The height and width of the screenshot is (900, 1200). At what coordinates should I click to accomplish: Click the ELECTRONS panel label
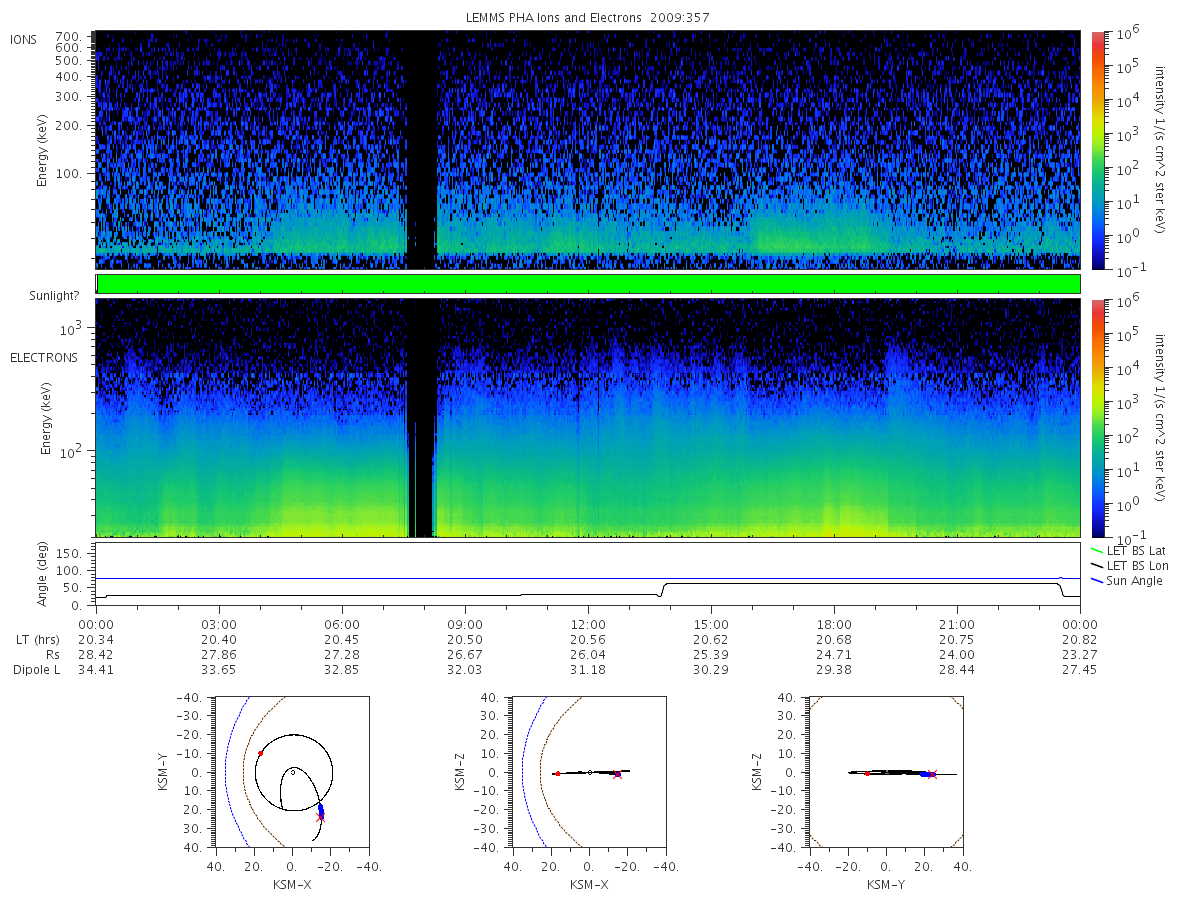pos(43,357)
